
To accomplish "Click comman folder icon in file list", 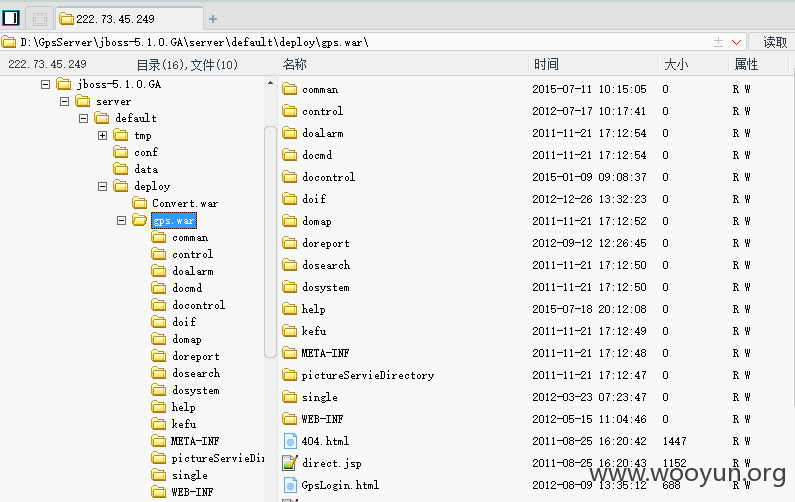I will tap(290, 89).
